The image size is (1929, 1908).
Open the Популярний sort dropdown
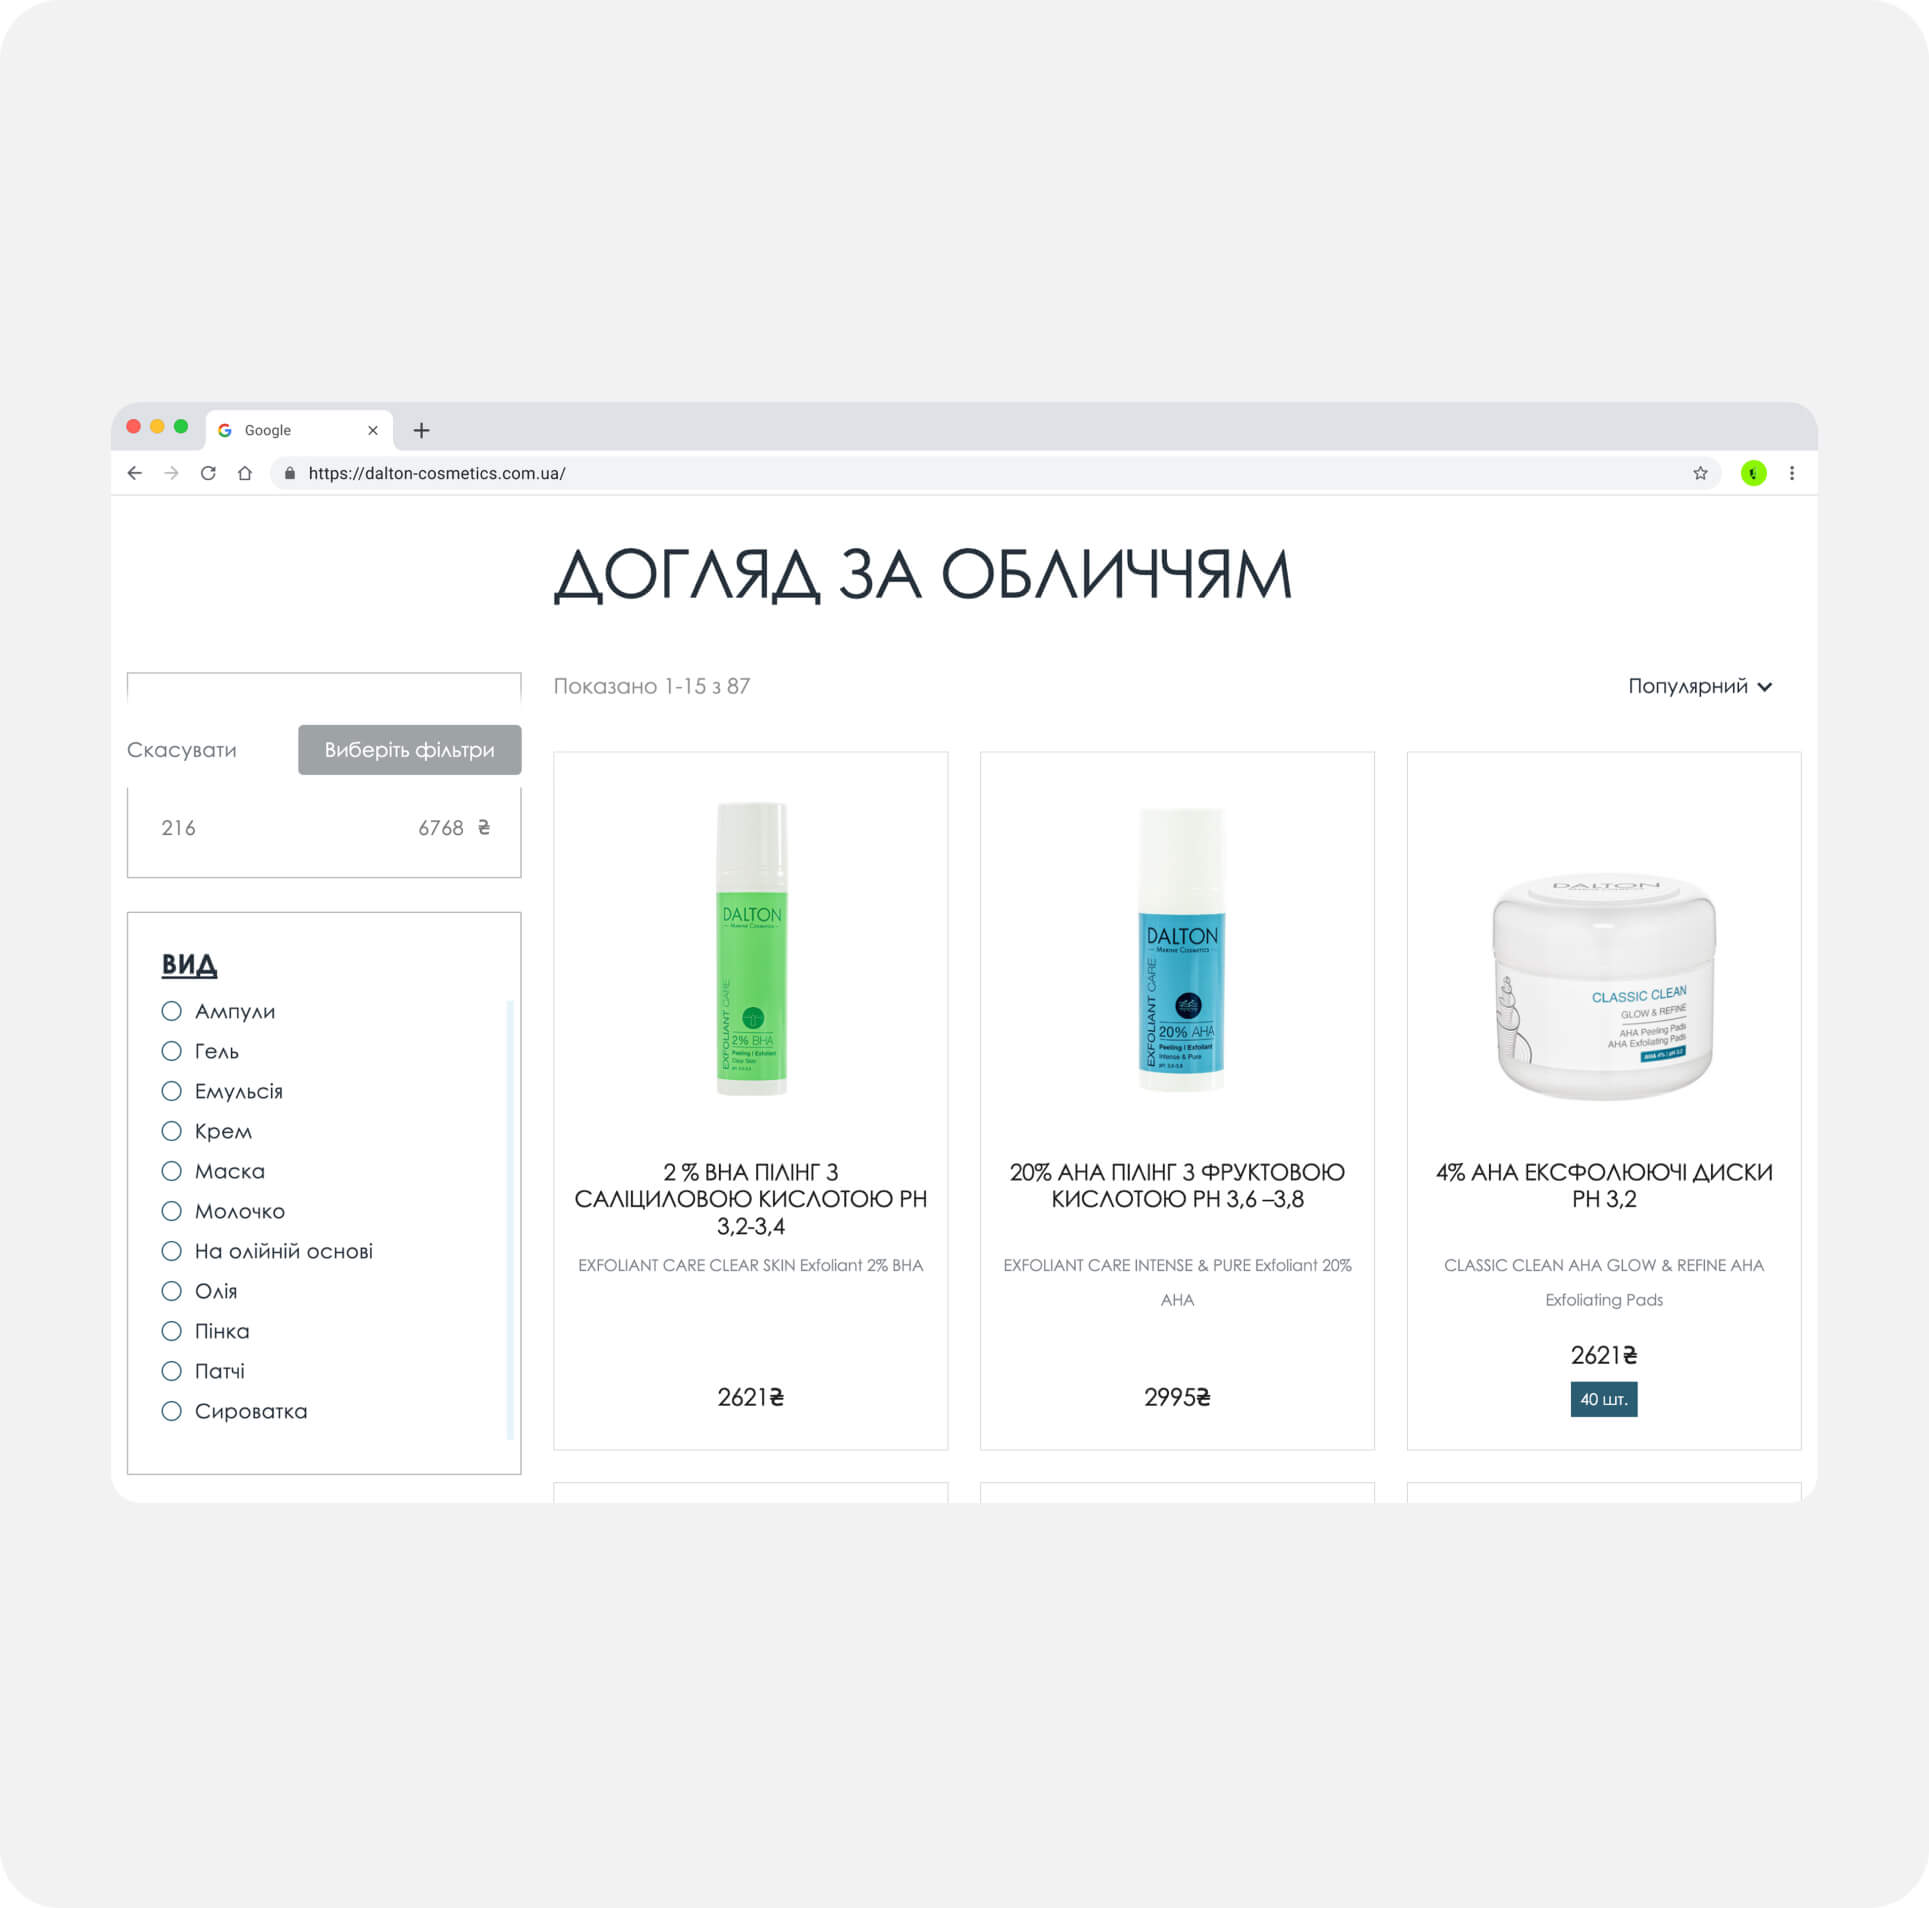click(1700, 686)
